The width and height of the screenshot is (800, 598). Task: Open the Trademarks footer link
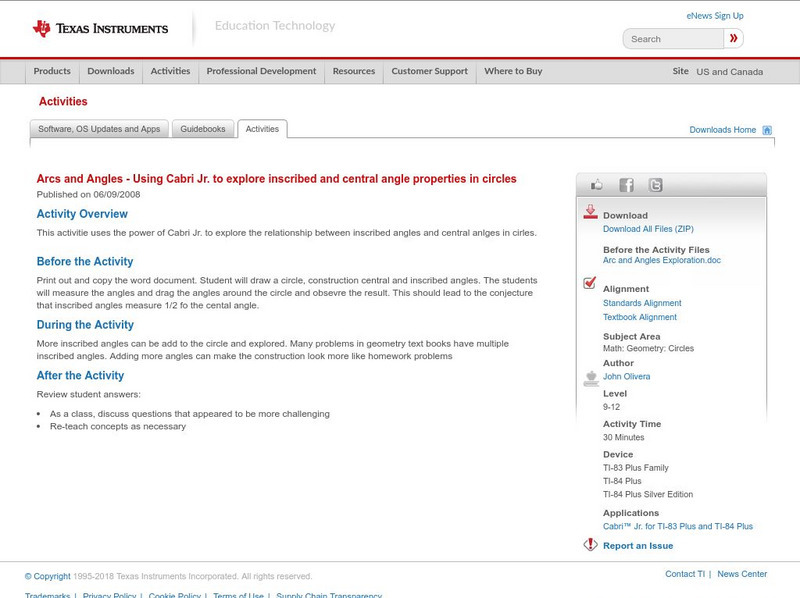click(47, 595)
